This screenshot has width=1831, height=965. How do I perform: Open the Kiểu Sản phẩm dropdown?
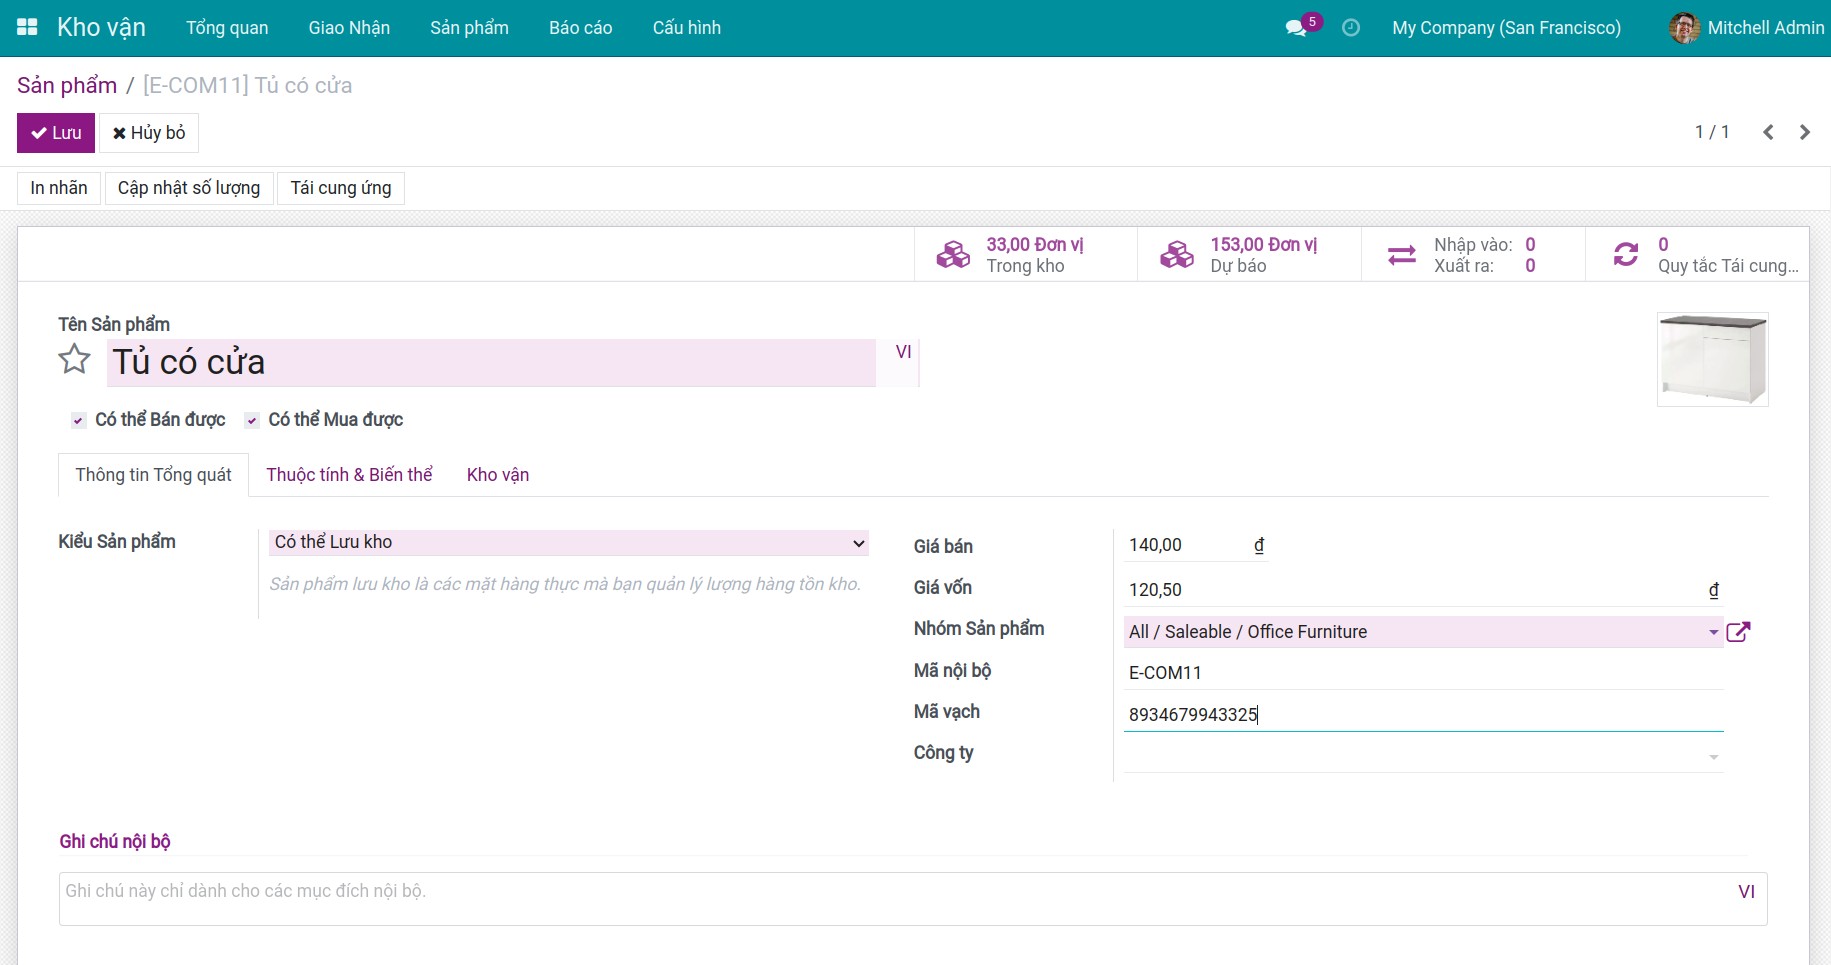[x=568, y=543]
